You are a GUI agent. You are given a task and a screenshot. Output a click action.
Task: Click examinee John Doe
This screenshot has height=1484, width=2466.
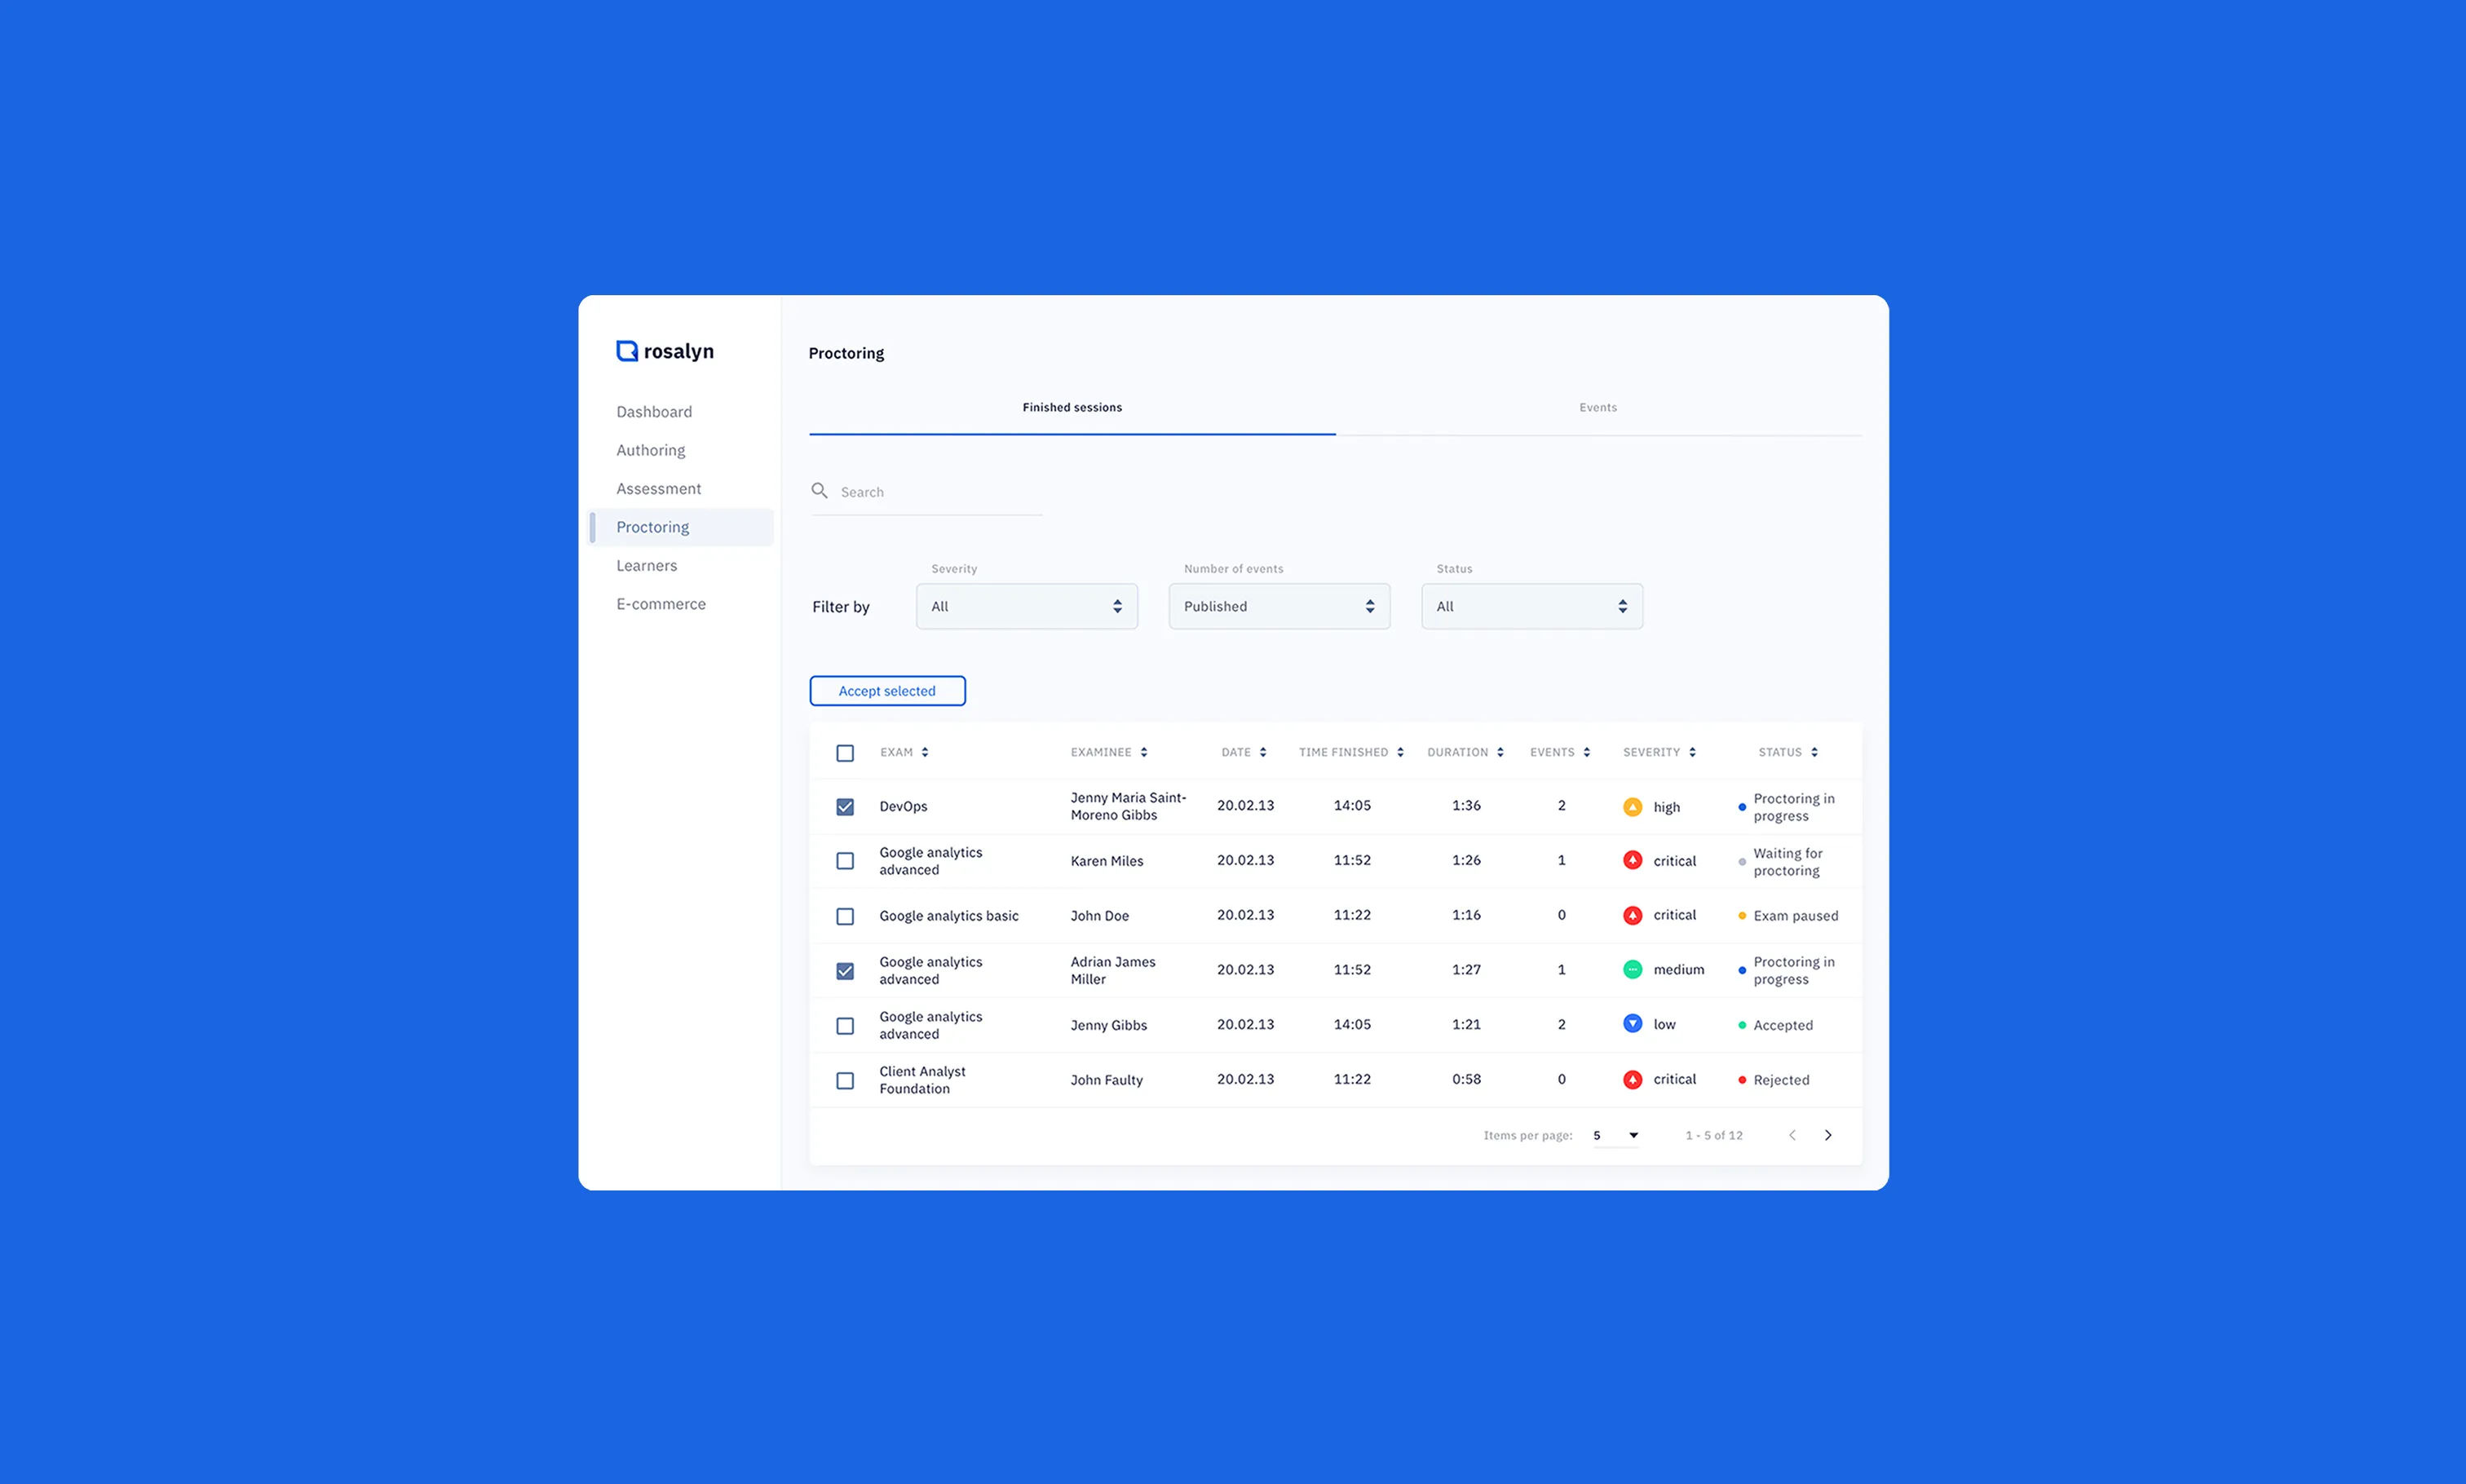click(1100, 916)
